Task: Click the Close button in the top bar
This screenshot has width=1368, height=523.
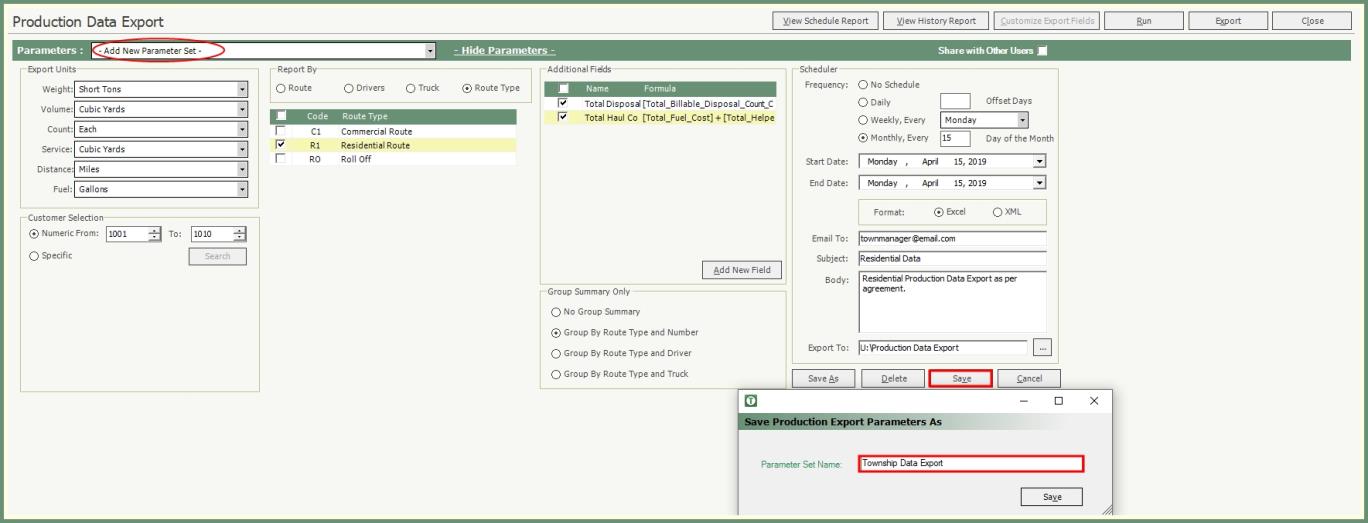Action: pos(1313,20)
